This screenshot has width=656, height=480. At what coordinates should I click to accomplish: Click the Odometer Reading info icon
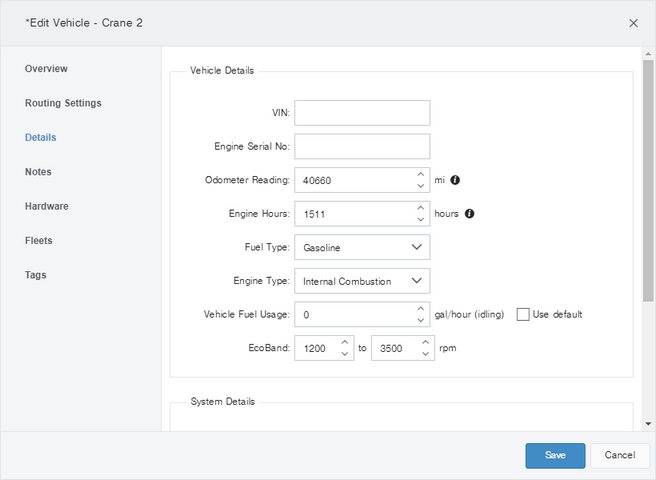tap(455, 180)
